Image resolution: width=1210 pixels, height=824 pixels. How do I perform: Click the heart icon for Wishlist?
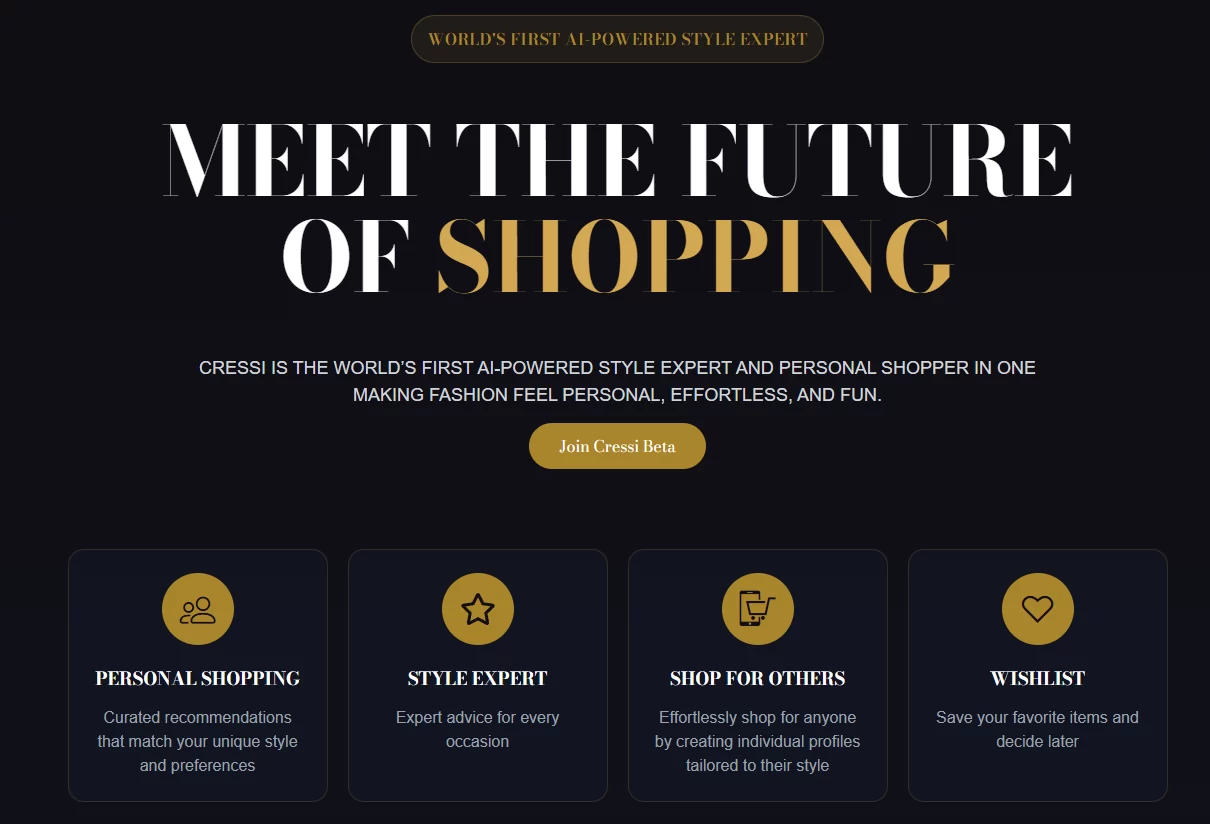tap(1038, 609)
